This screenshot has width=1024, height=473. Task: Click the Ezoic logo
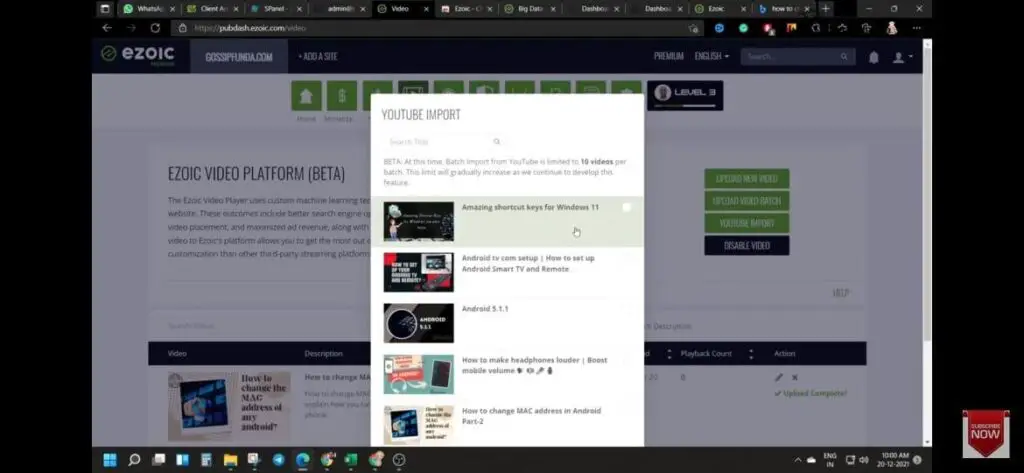[x=138, y=55]
